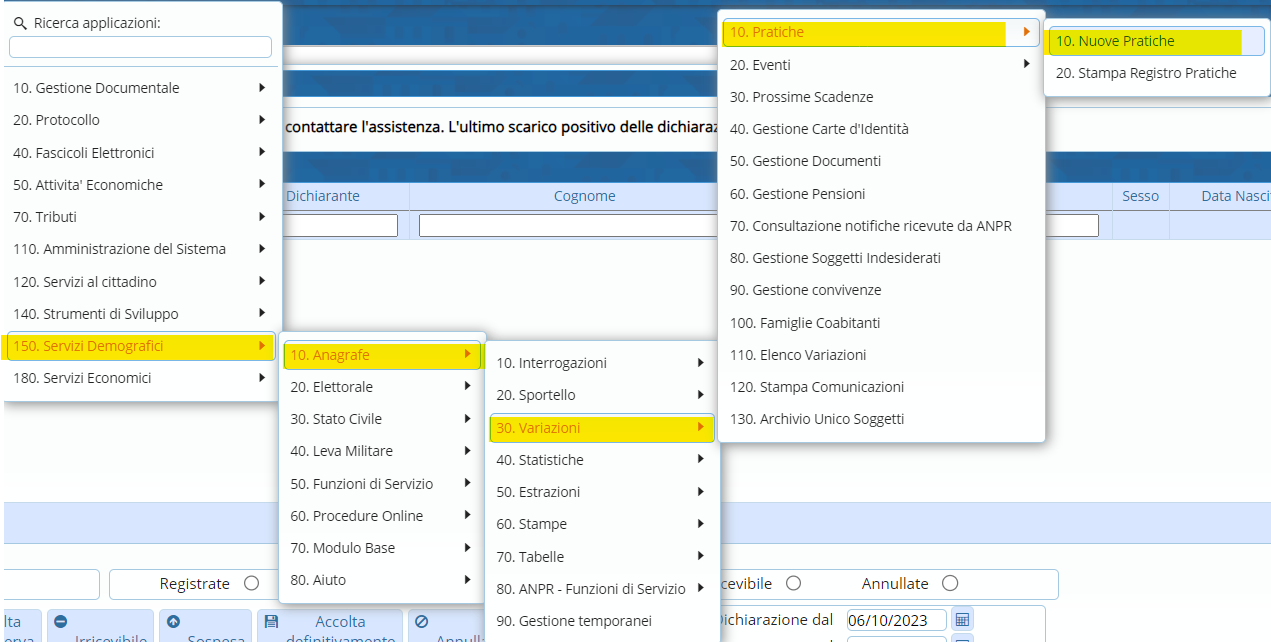
Task: Click the Cognome filter text field
Action: point(566,226)
